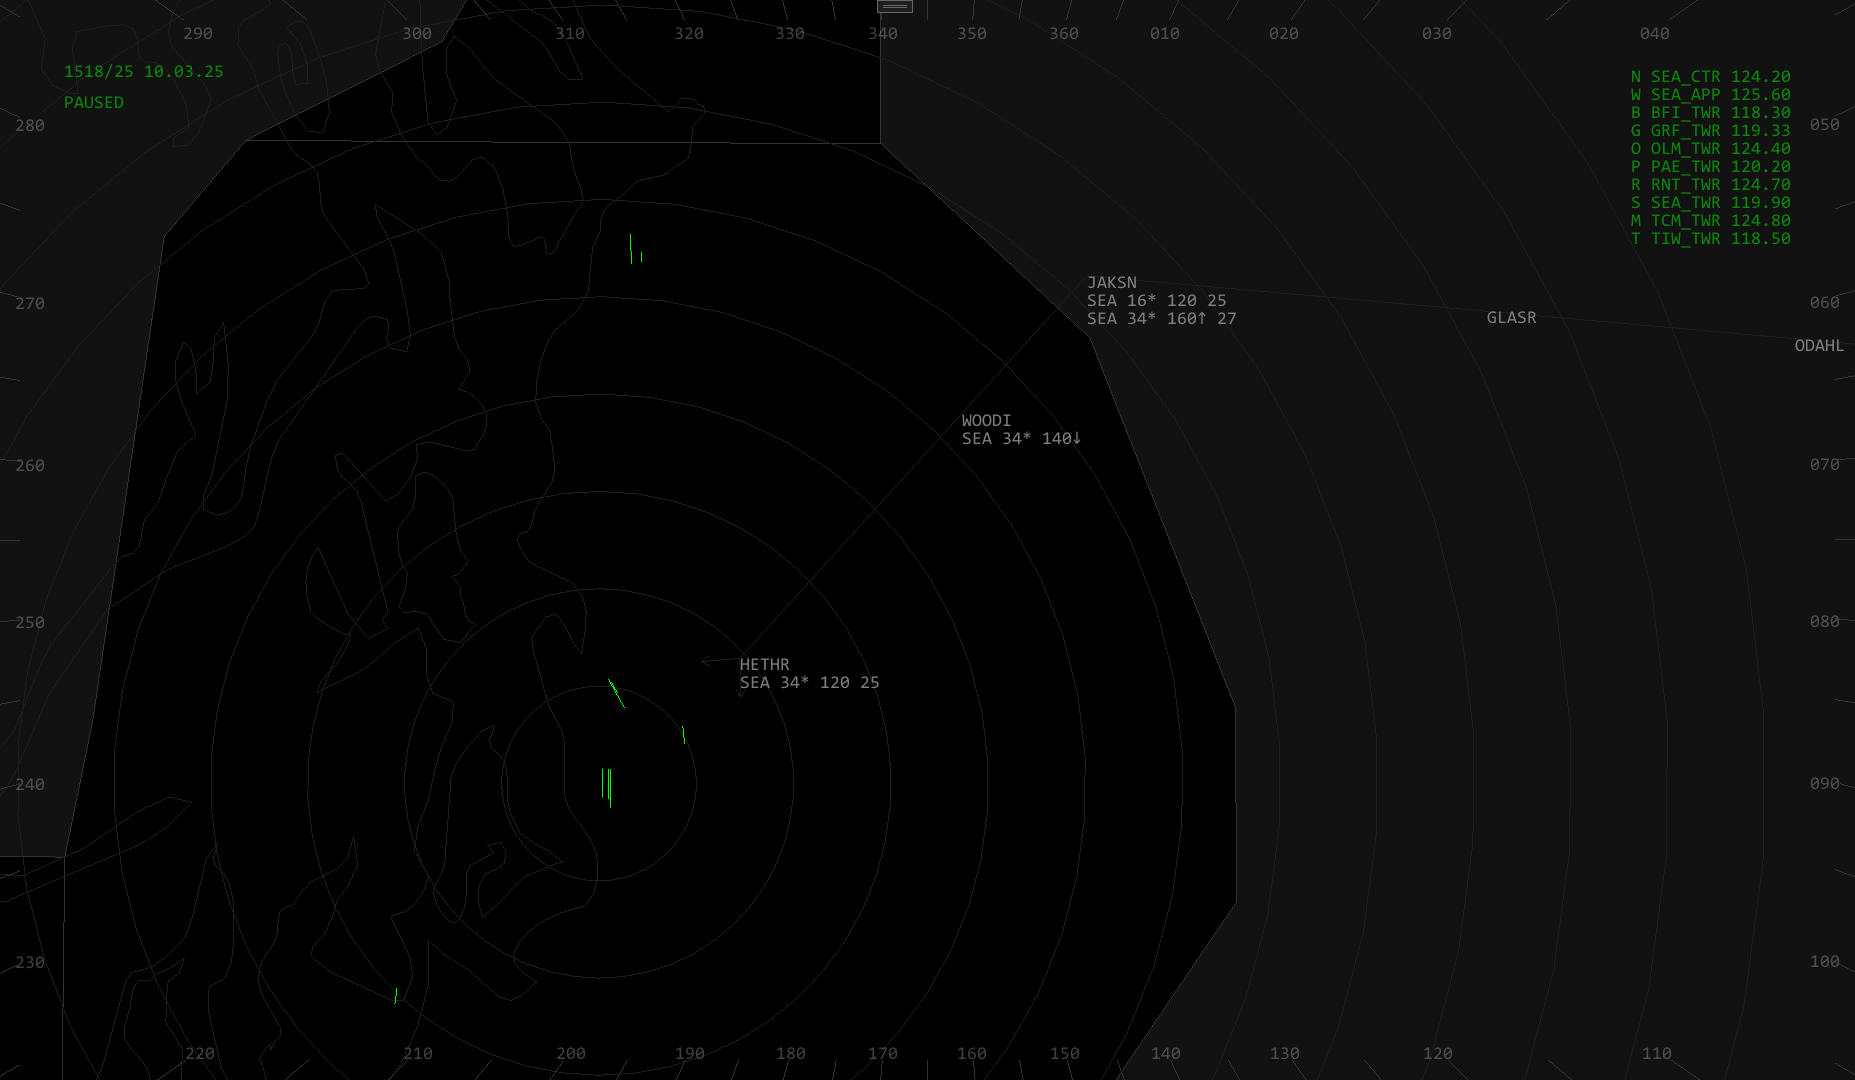Click the PAUSED status indicator
Viewport: 1855px width, 1080px height.
(x=94, y=103)
